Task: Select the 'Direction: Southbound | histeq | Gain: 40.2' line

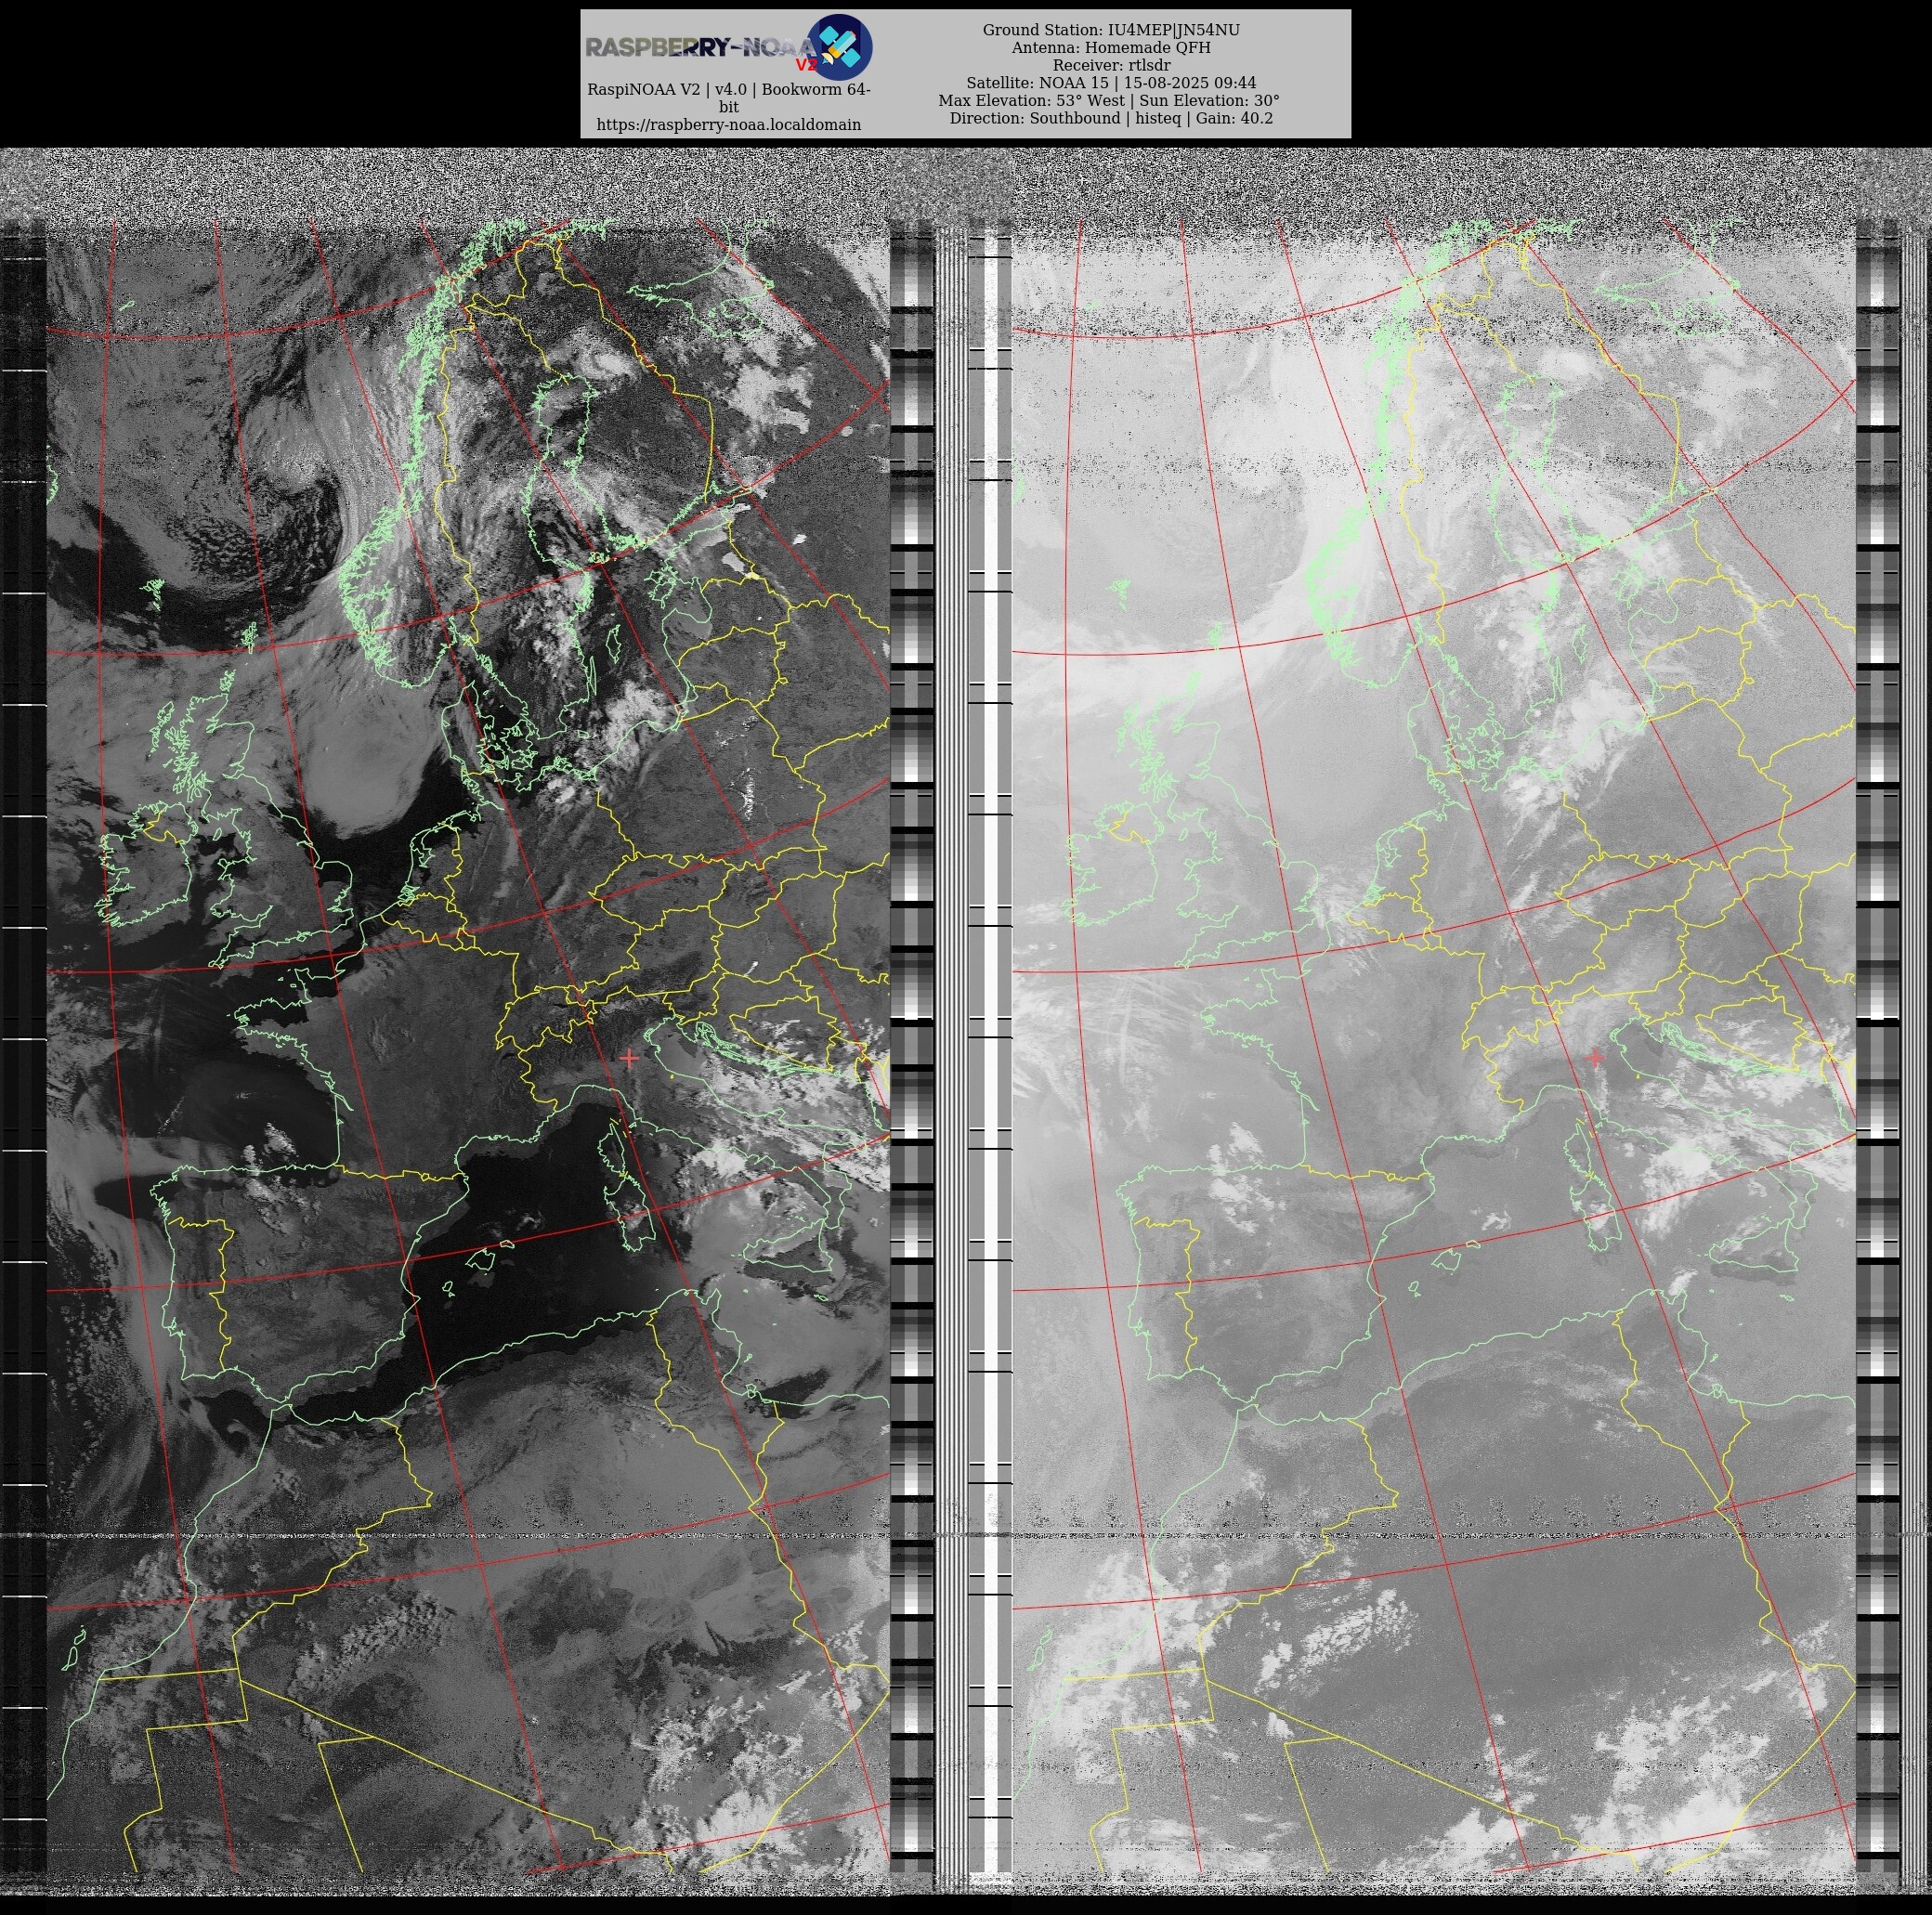Action: click(x=1111, y=118)
